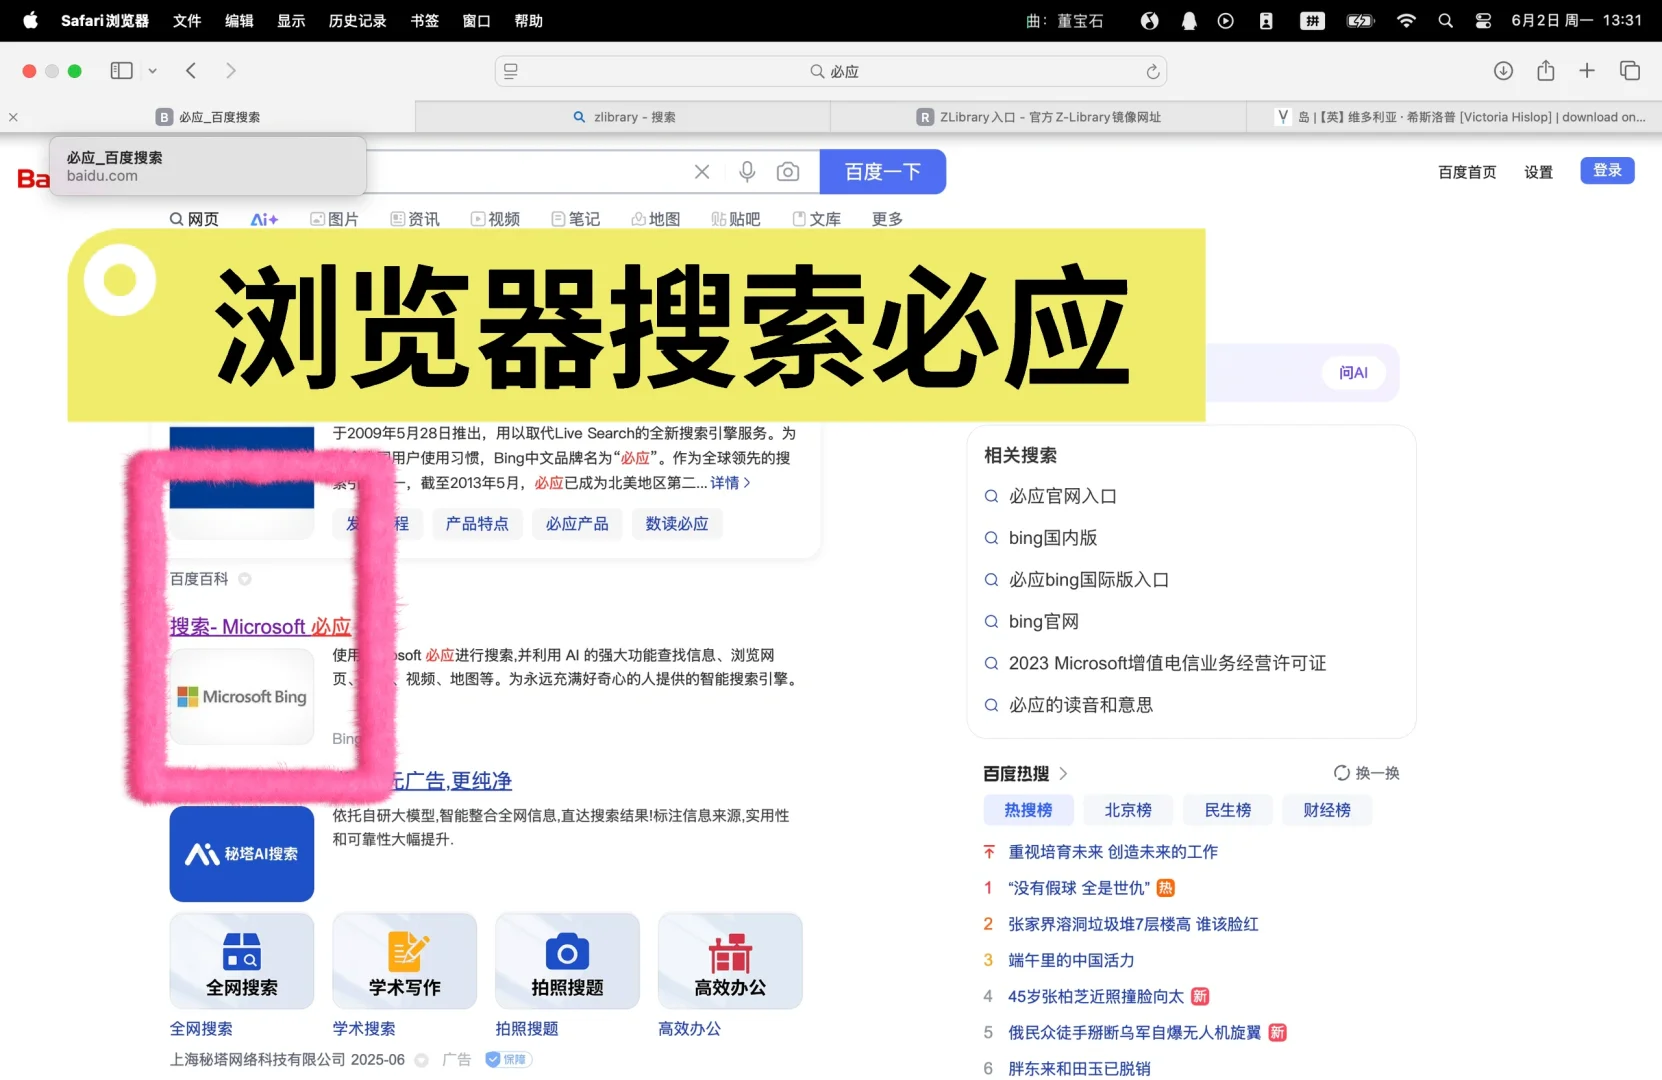The height and width of the screenshot is (1080, 1662).
Task: Select the 笔记 search tab
Action: (576, 219)
